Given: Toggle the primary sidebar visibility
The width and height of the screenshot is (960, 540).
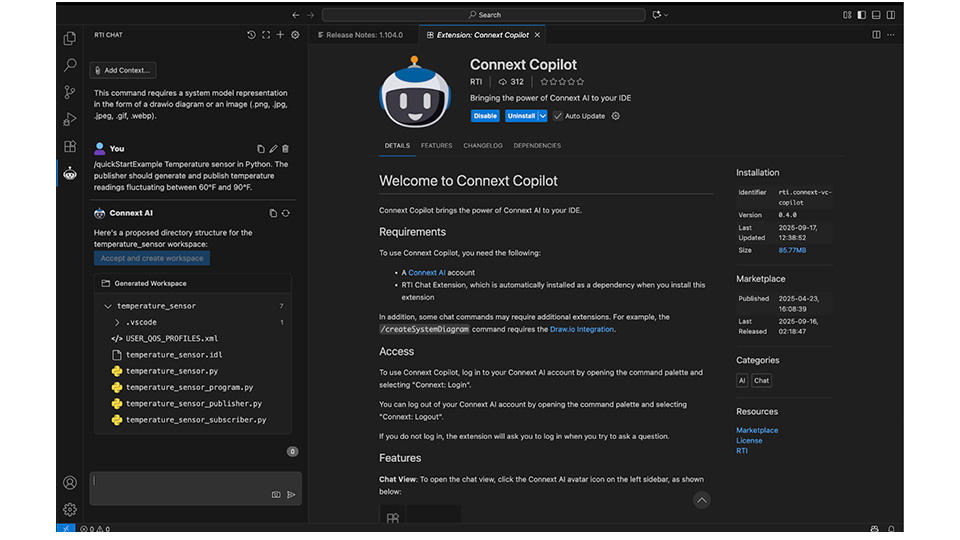Looking at the screenshot, I should click(x=861, y=15).
